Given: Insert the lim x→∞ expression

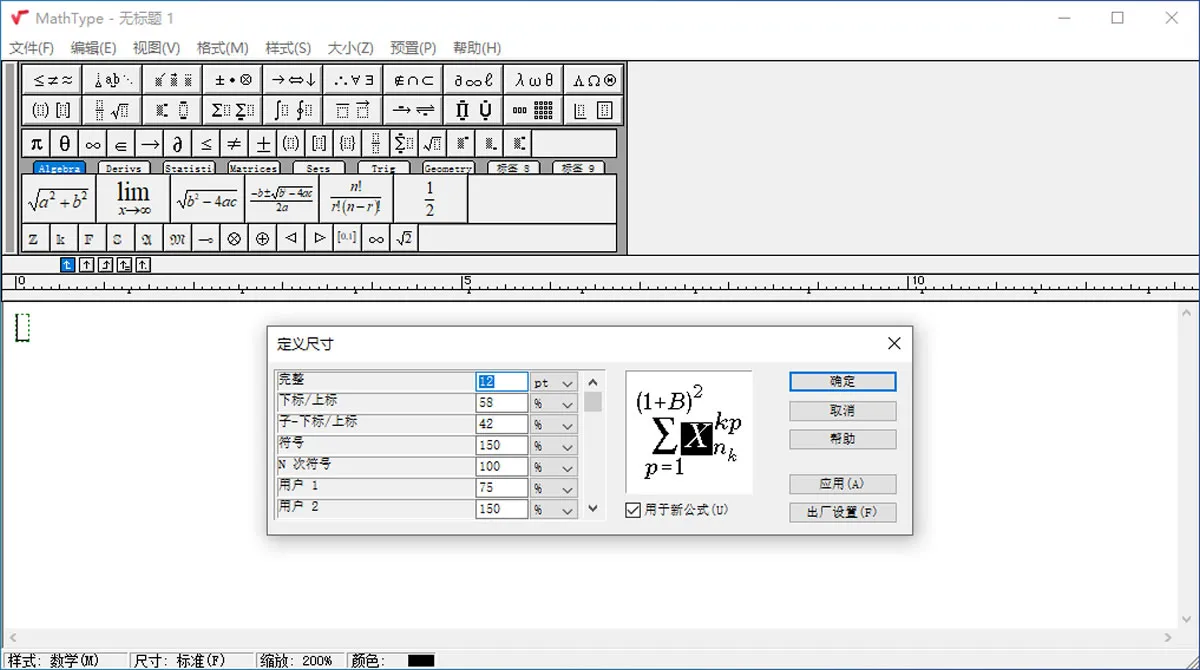Looking at the screenshot, I should pyautogui.click(x=133, y=199).
